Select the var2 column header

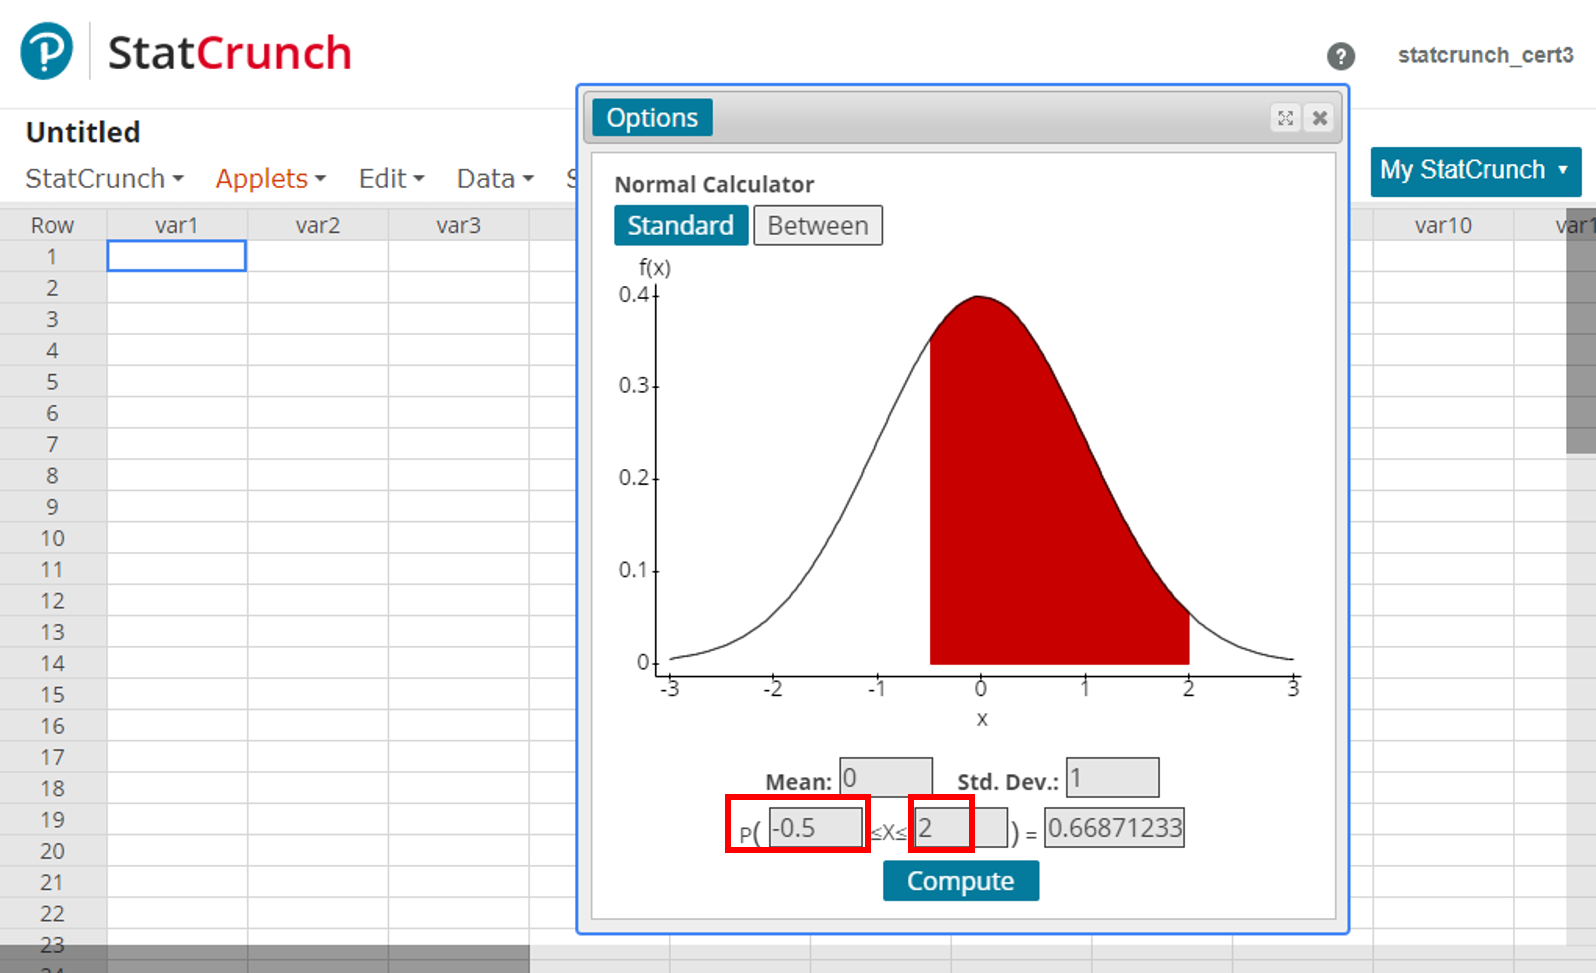click(318, 225)
